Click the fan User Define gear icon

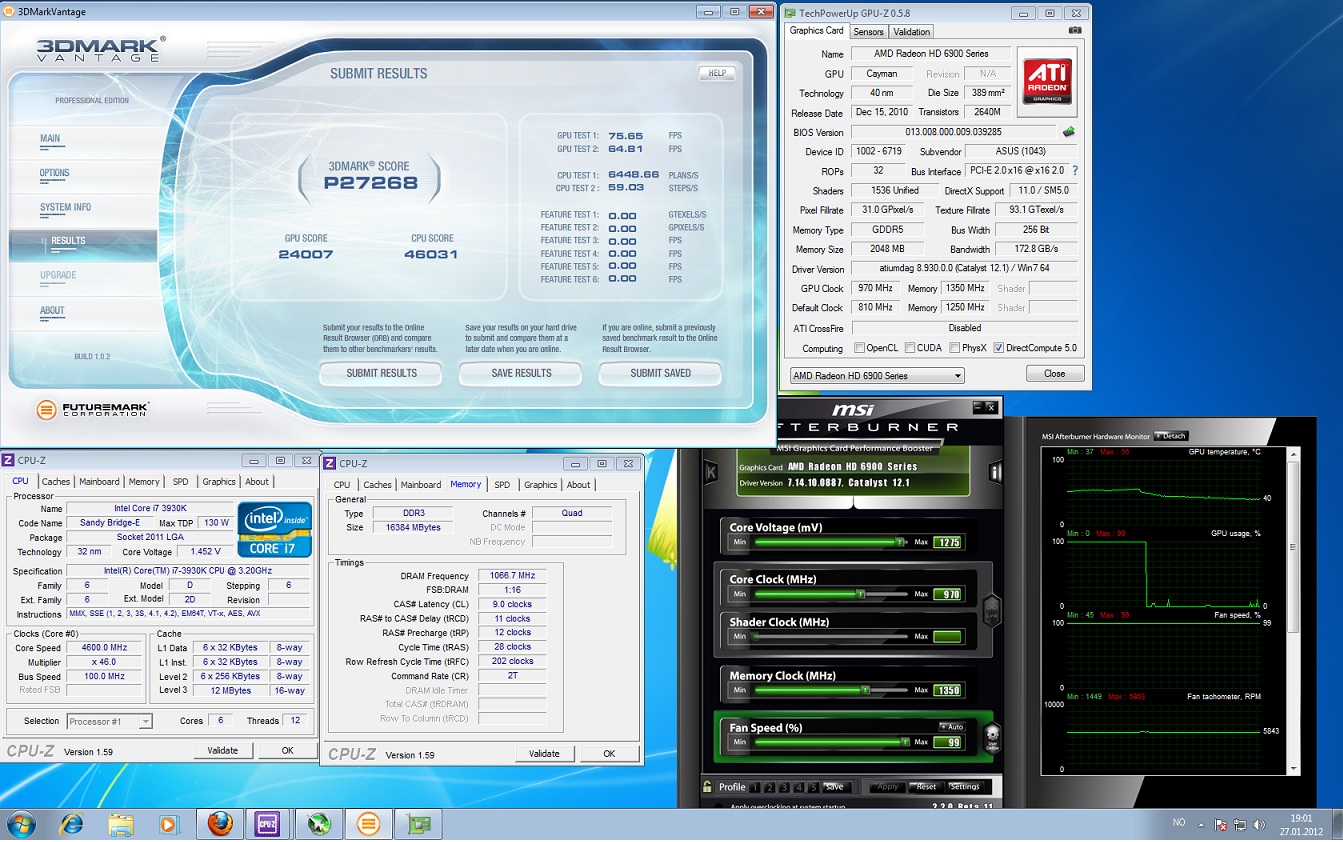point(992,739)
